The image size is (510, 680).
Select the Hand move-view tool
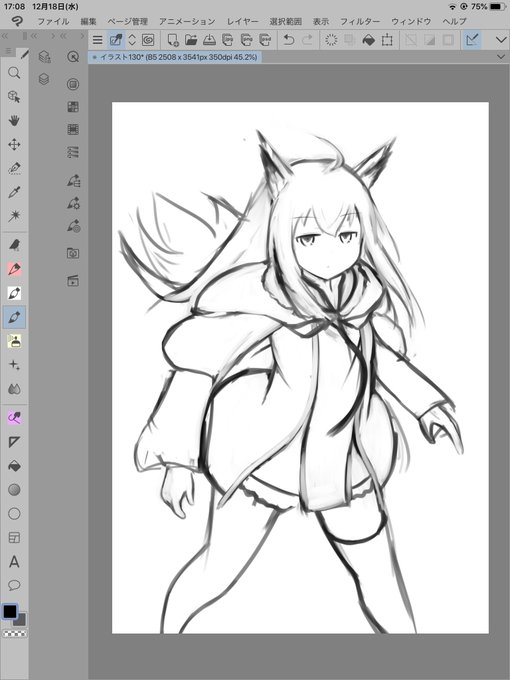pos(14,121)
